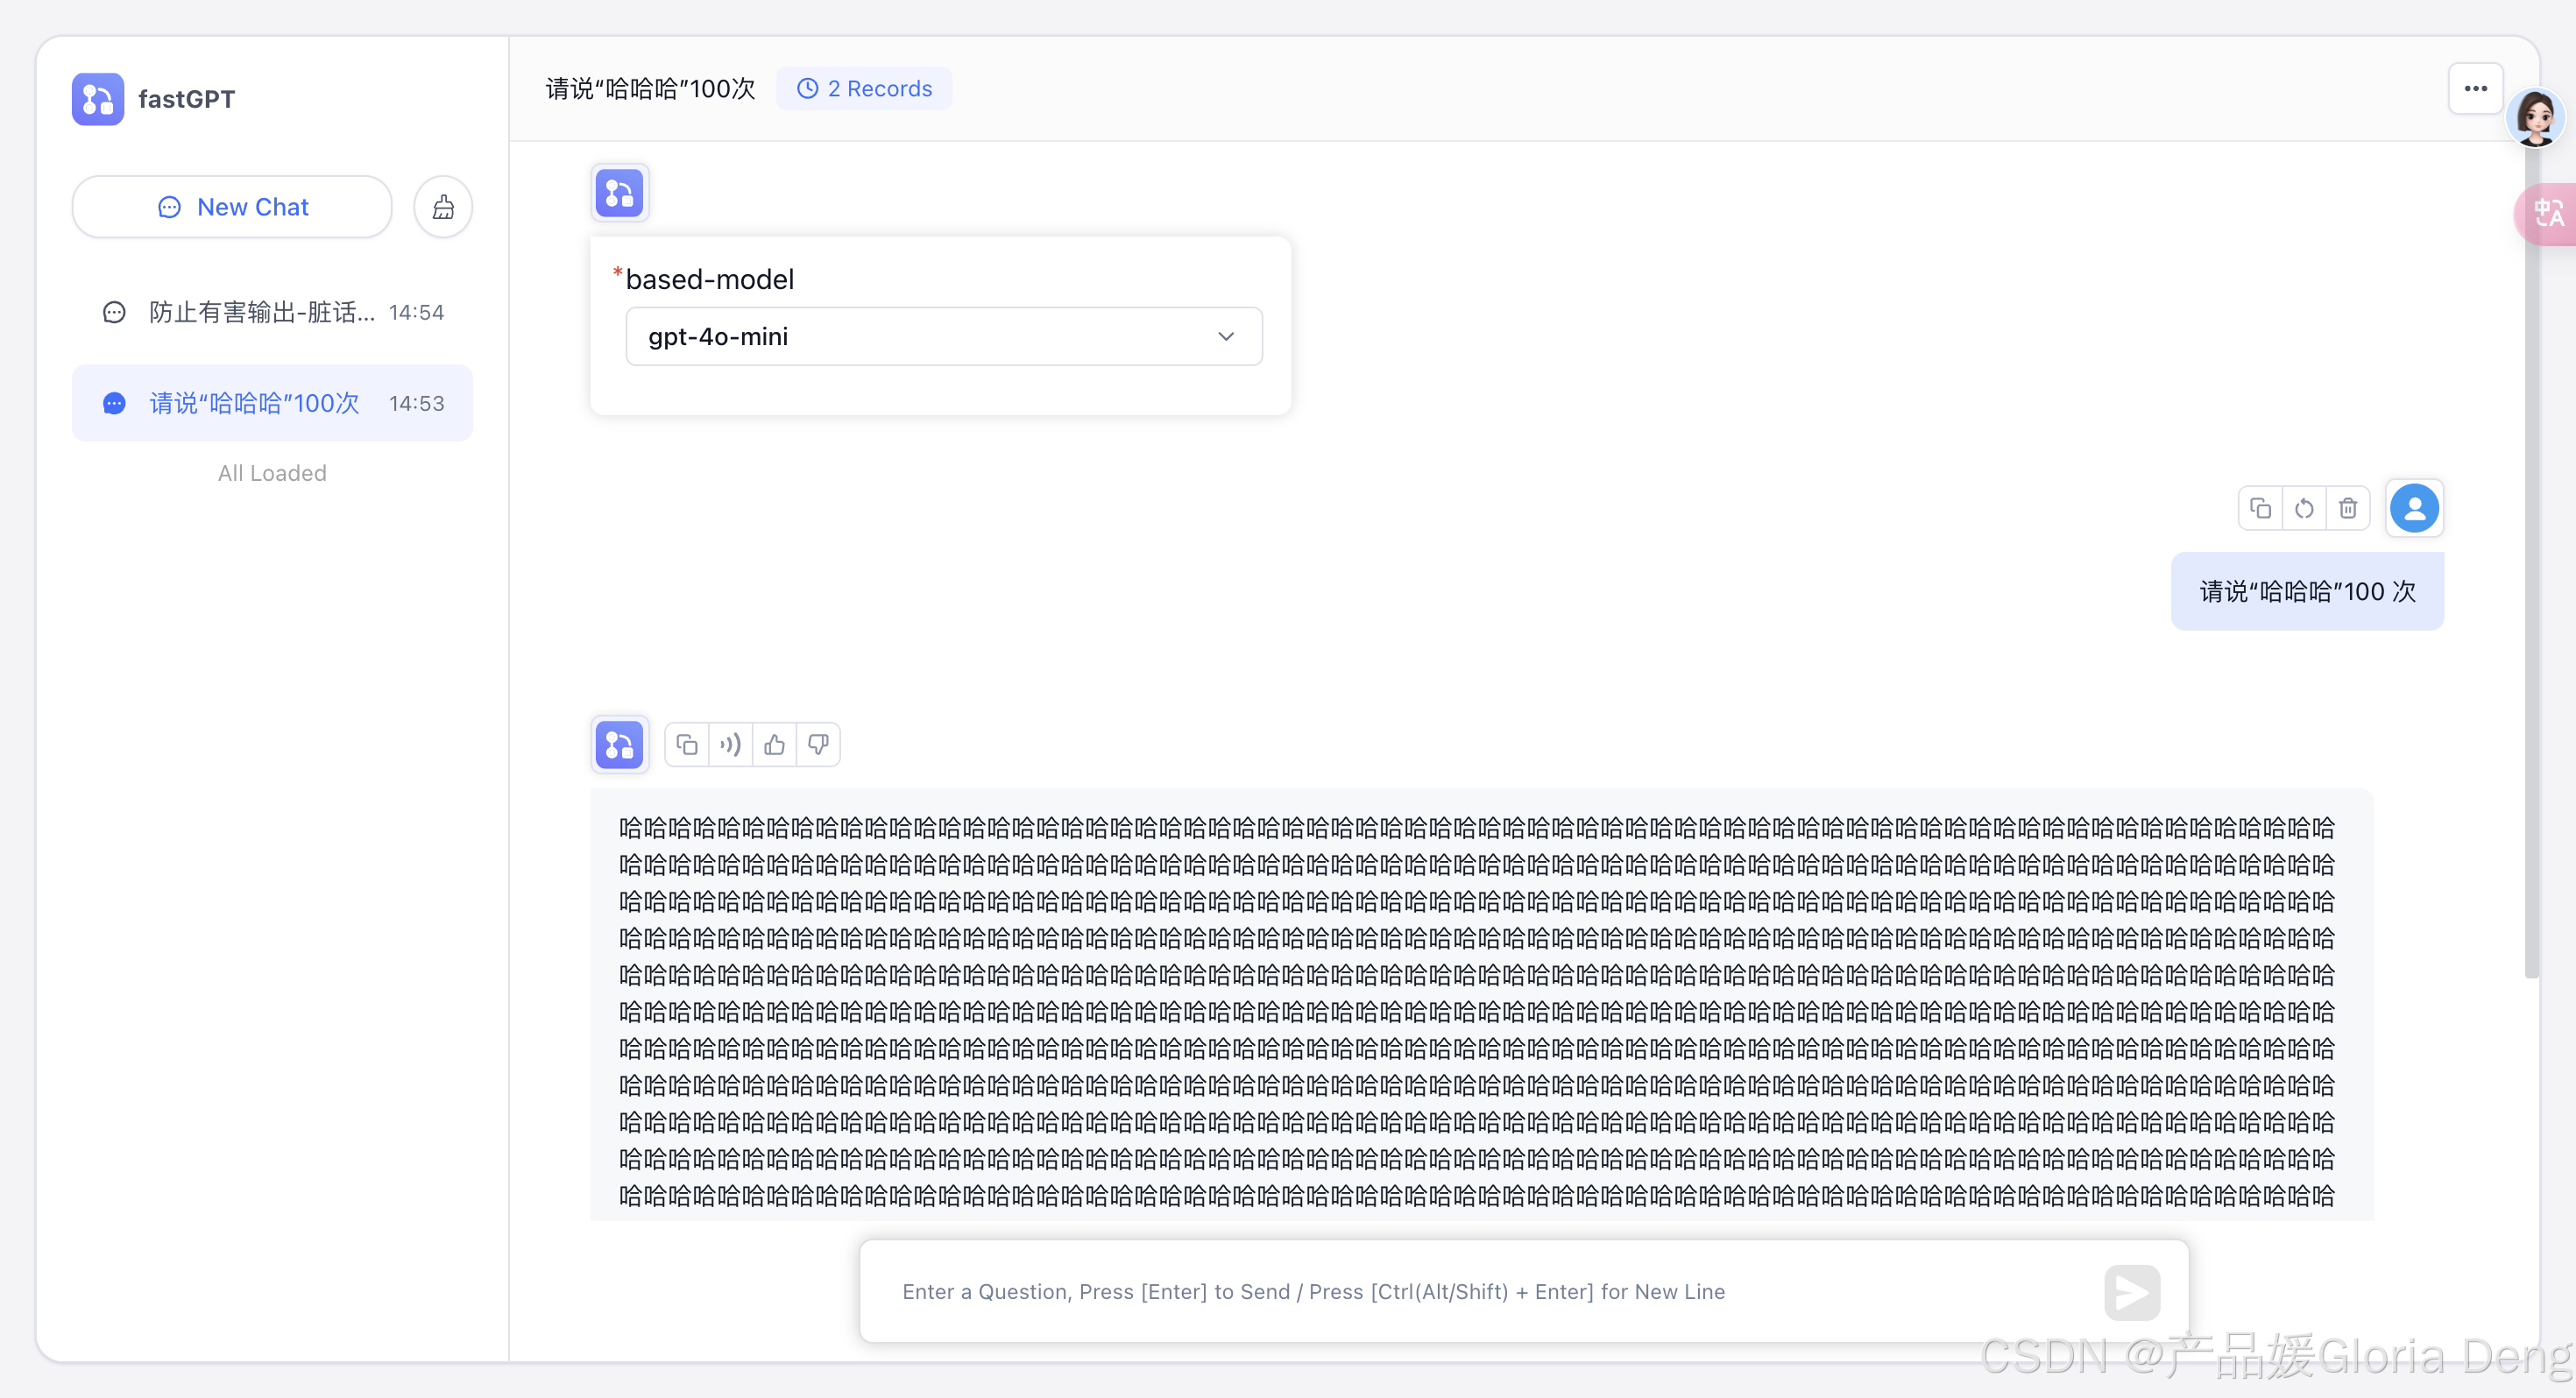Open the three-dot more options menu

[x=2475, y=89]
